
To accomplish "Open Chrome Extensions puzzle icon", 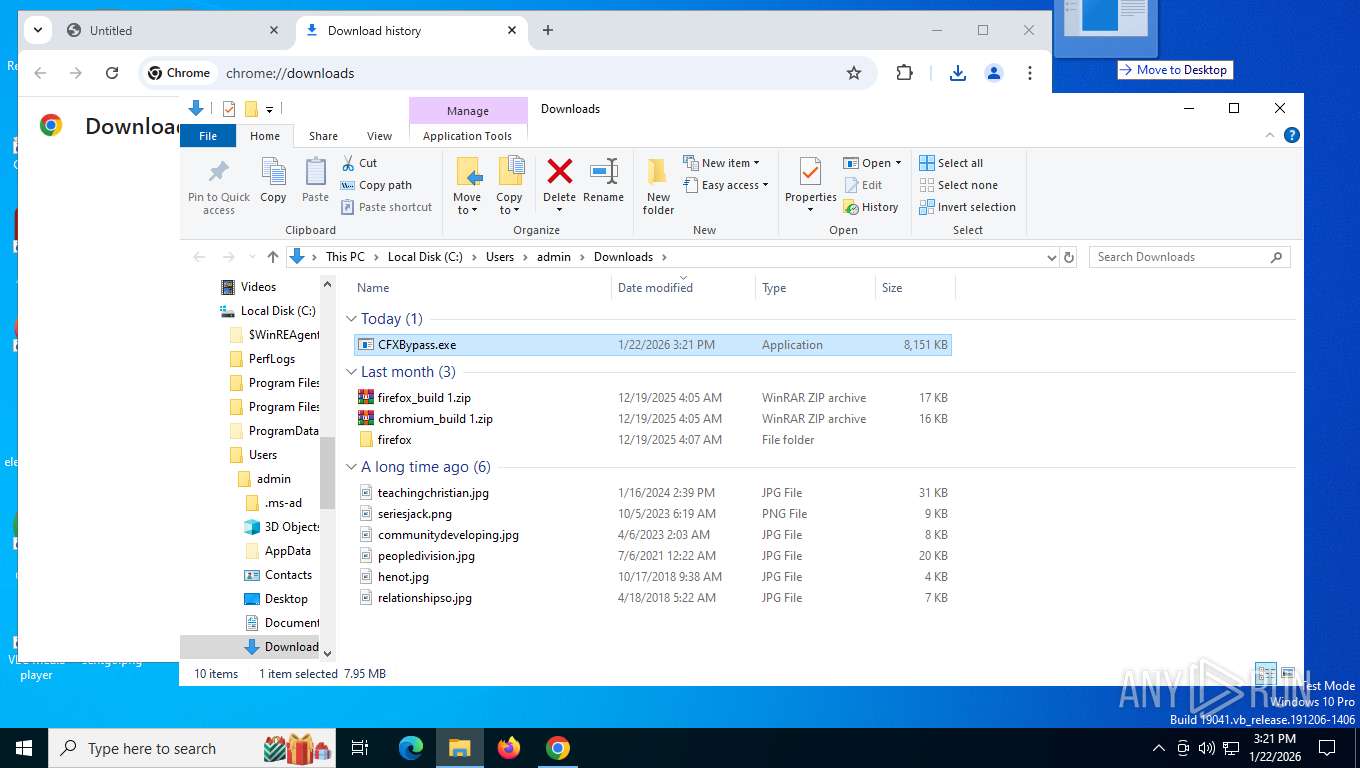I will pyautogui.click(x=904, y=73).
